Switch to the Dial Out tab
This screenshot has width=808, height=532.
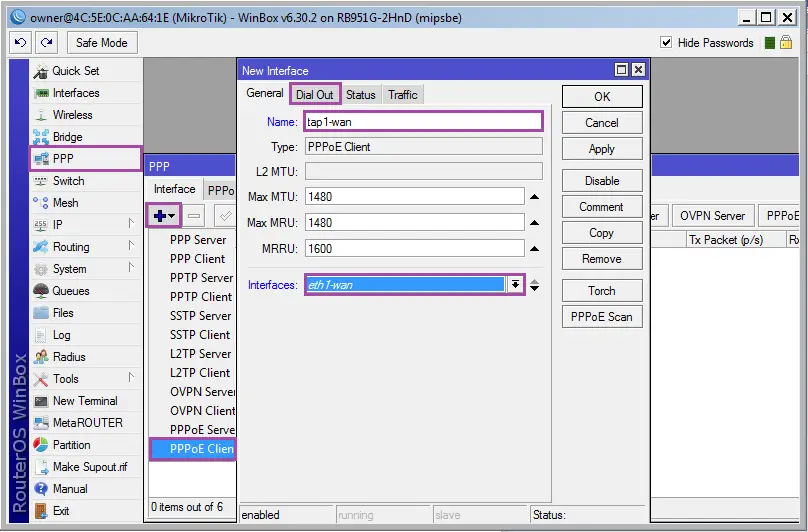(315, 95)
